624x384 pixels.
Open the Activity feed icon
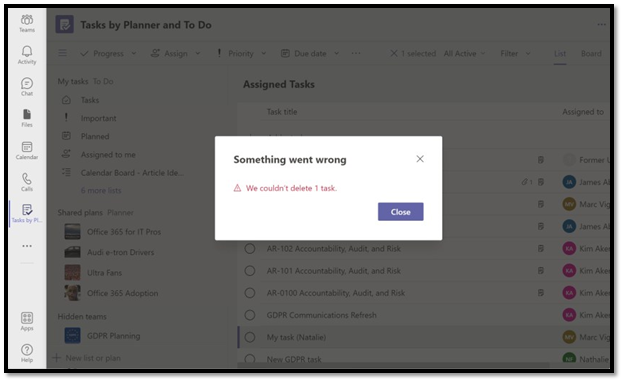click(27, 55)
